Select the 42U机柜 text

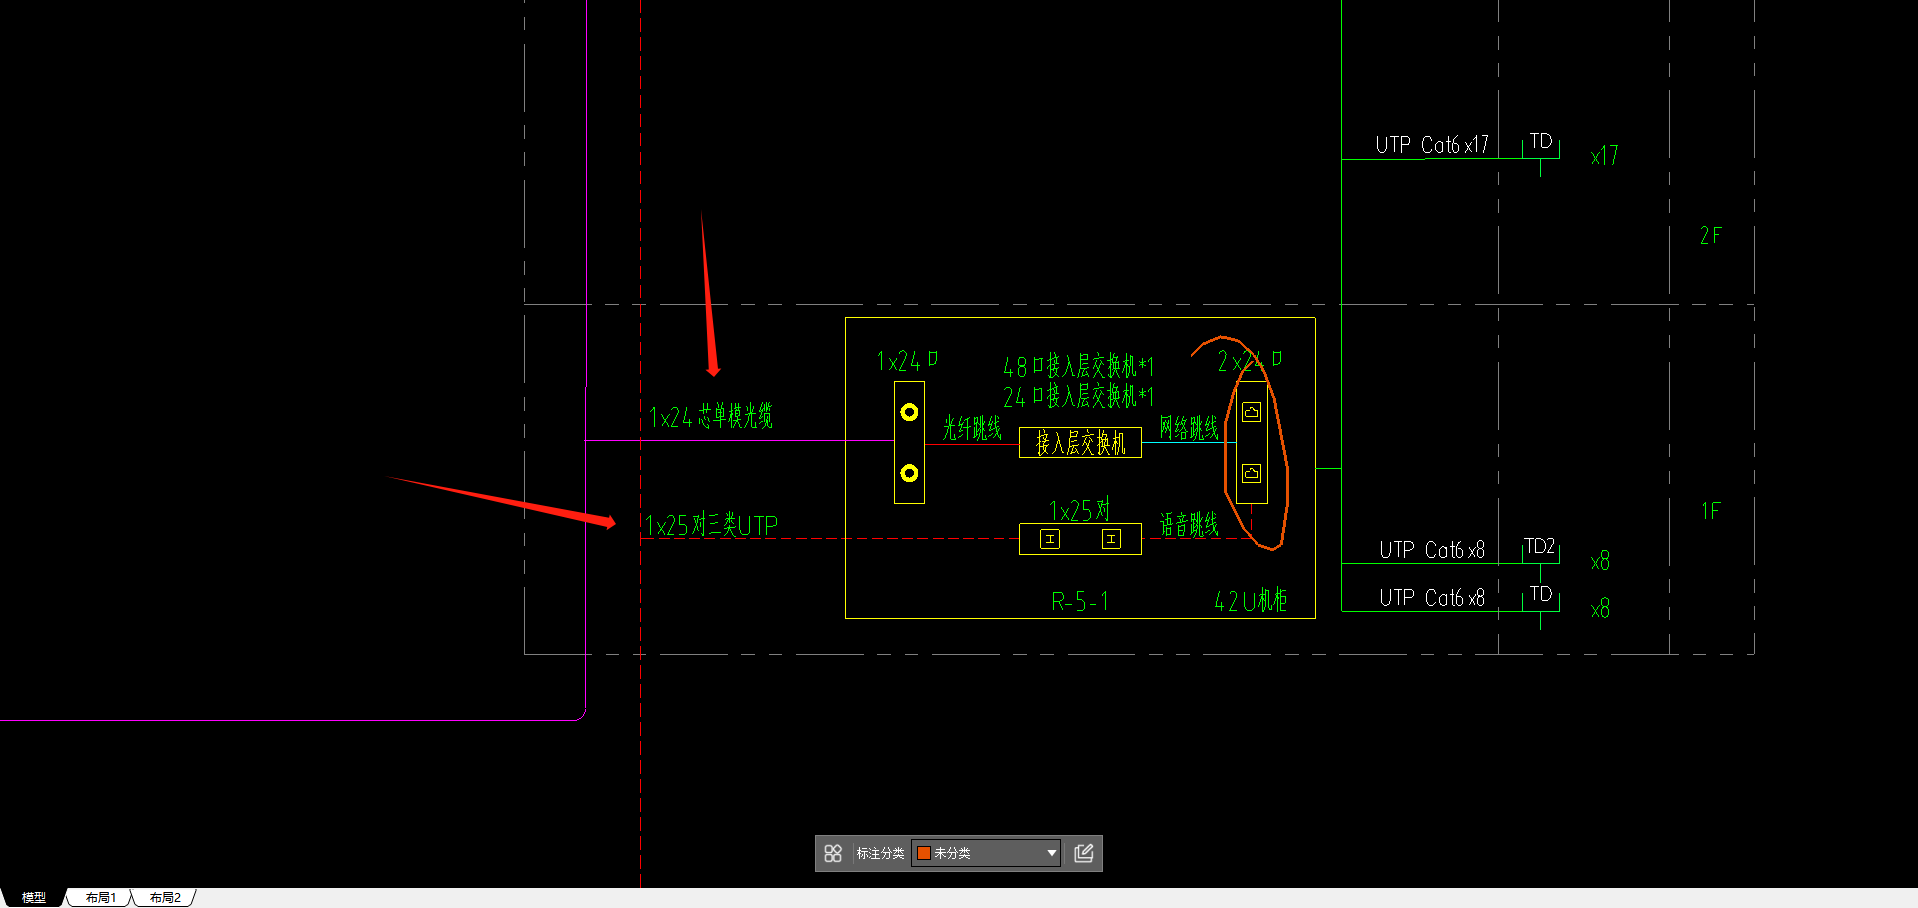click(1250, 601)
